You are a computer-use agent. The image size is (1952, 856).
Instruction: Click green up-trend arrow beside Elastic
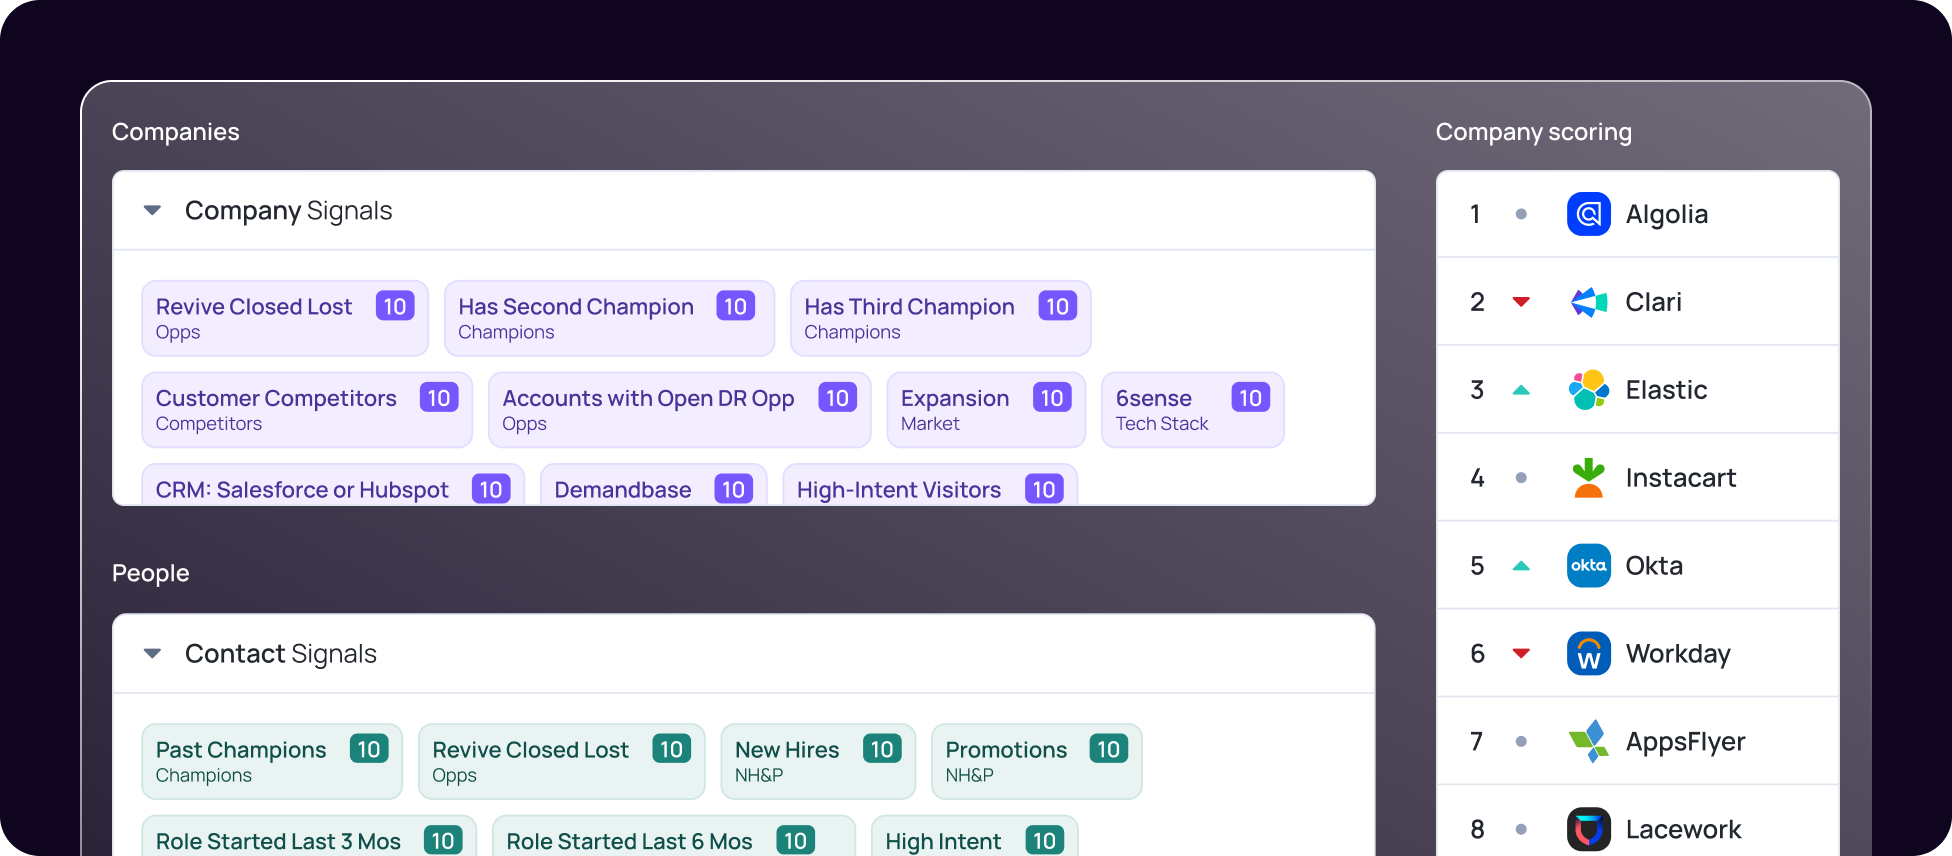point(1521,390)
